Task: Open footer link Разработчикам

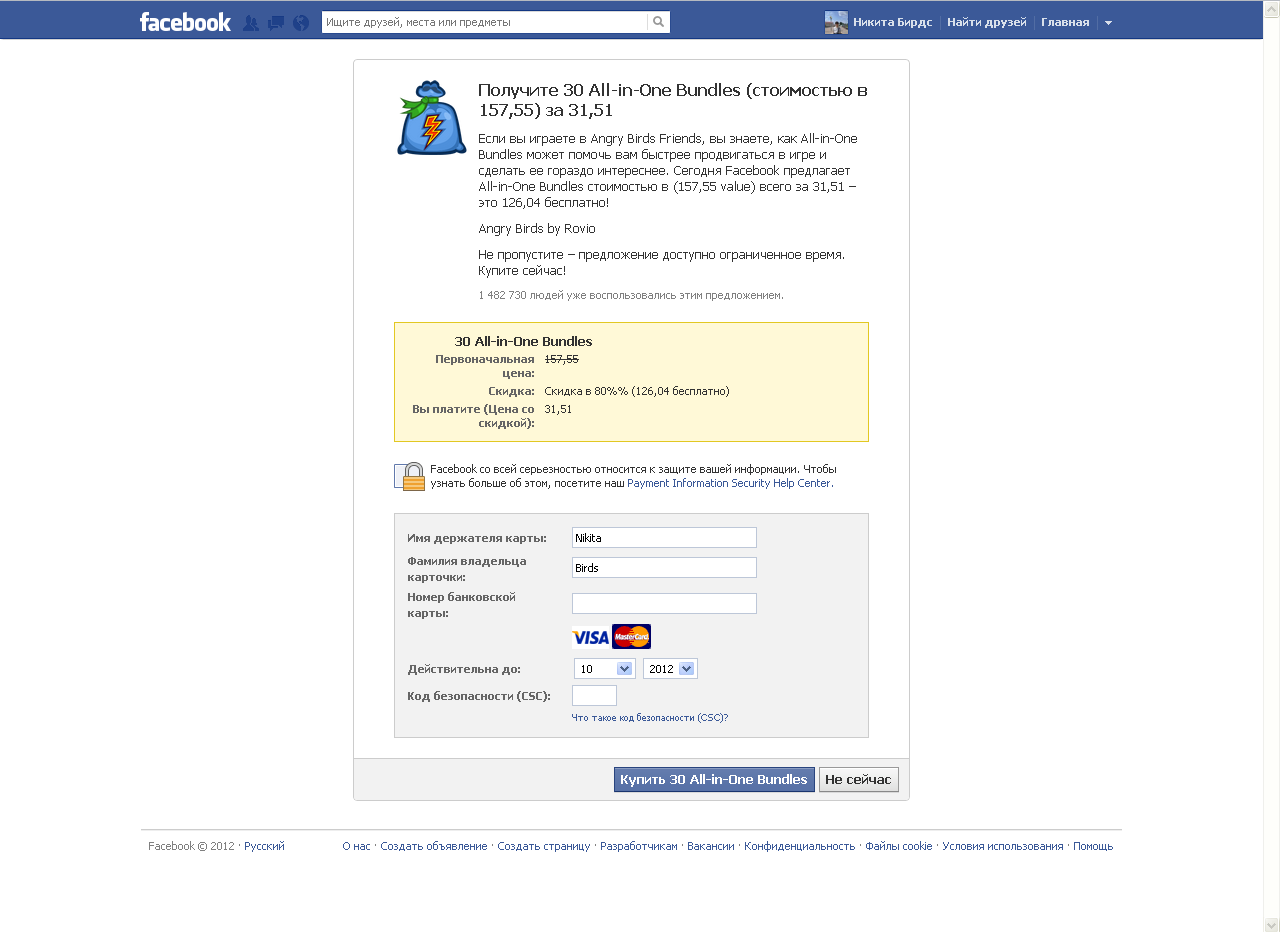Action: (x=639, y=846)
